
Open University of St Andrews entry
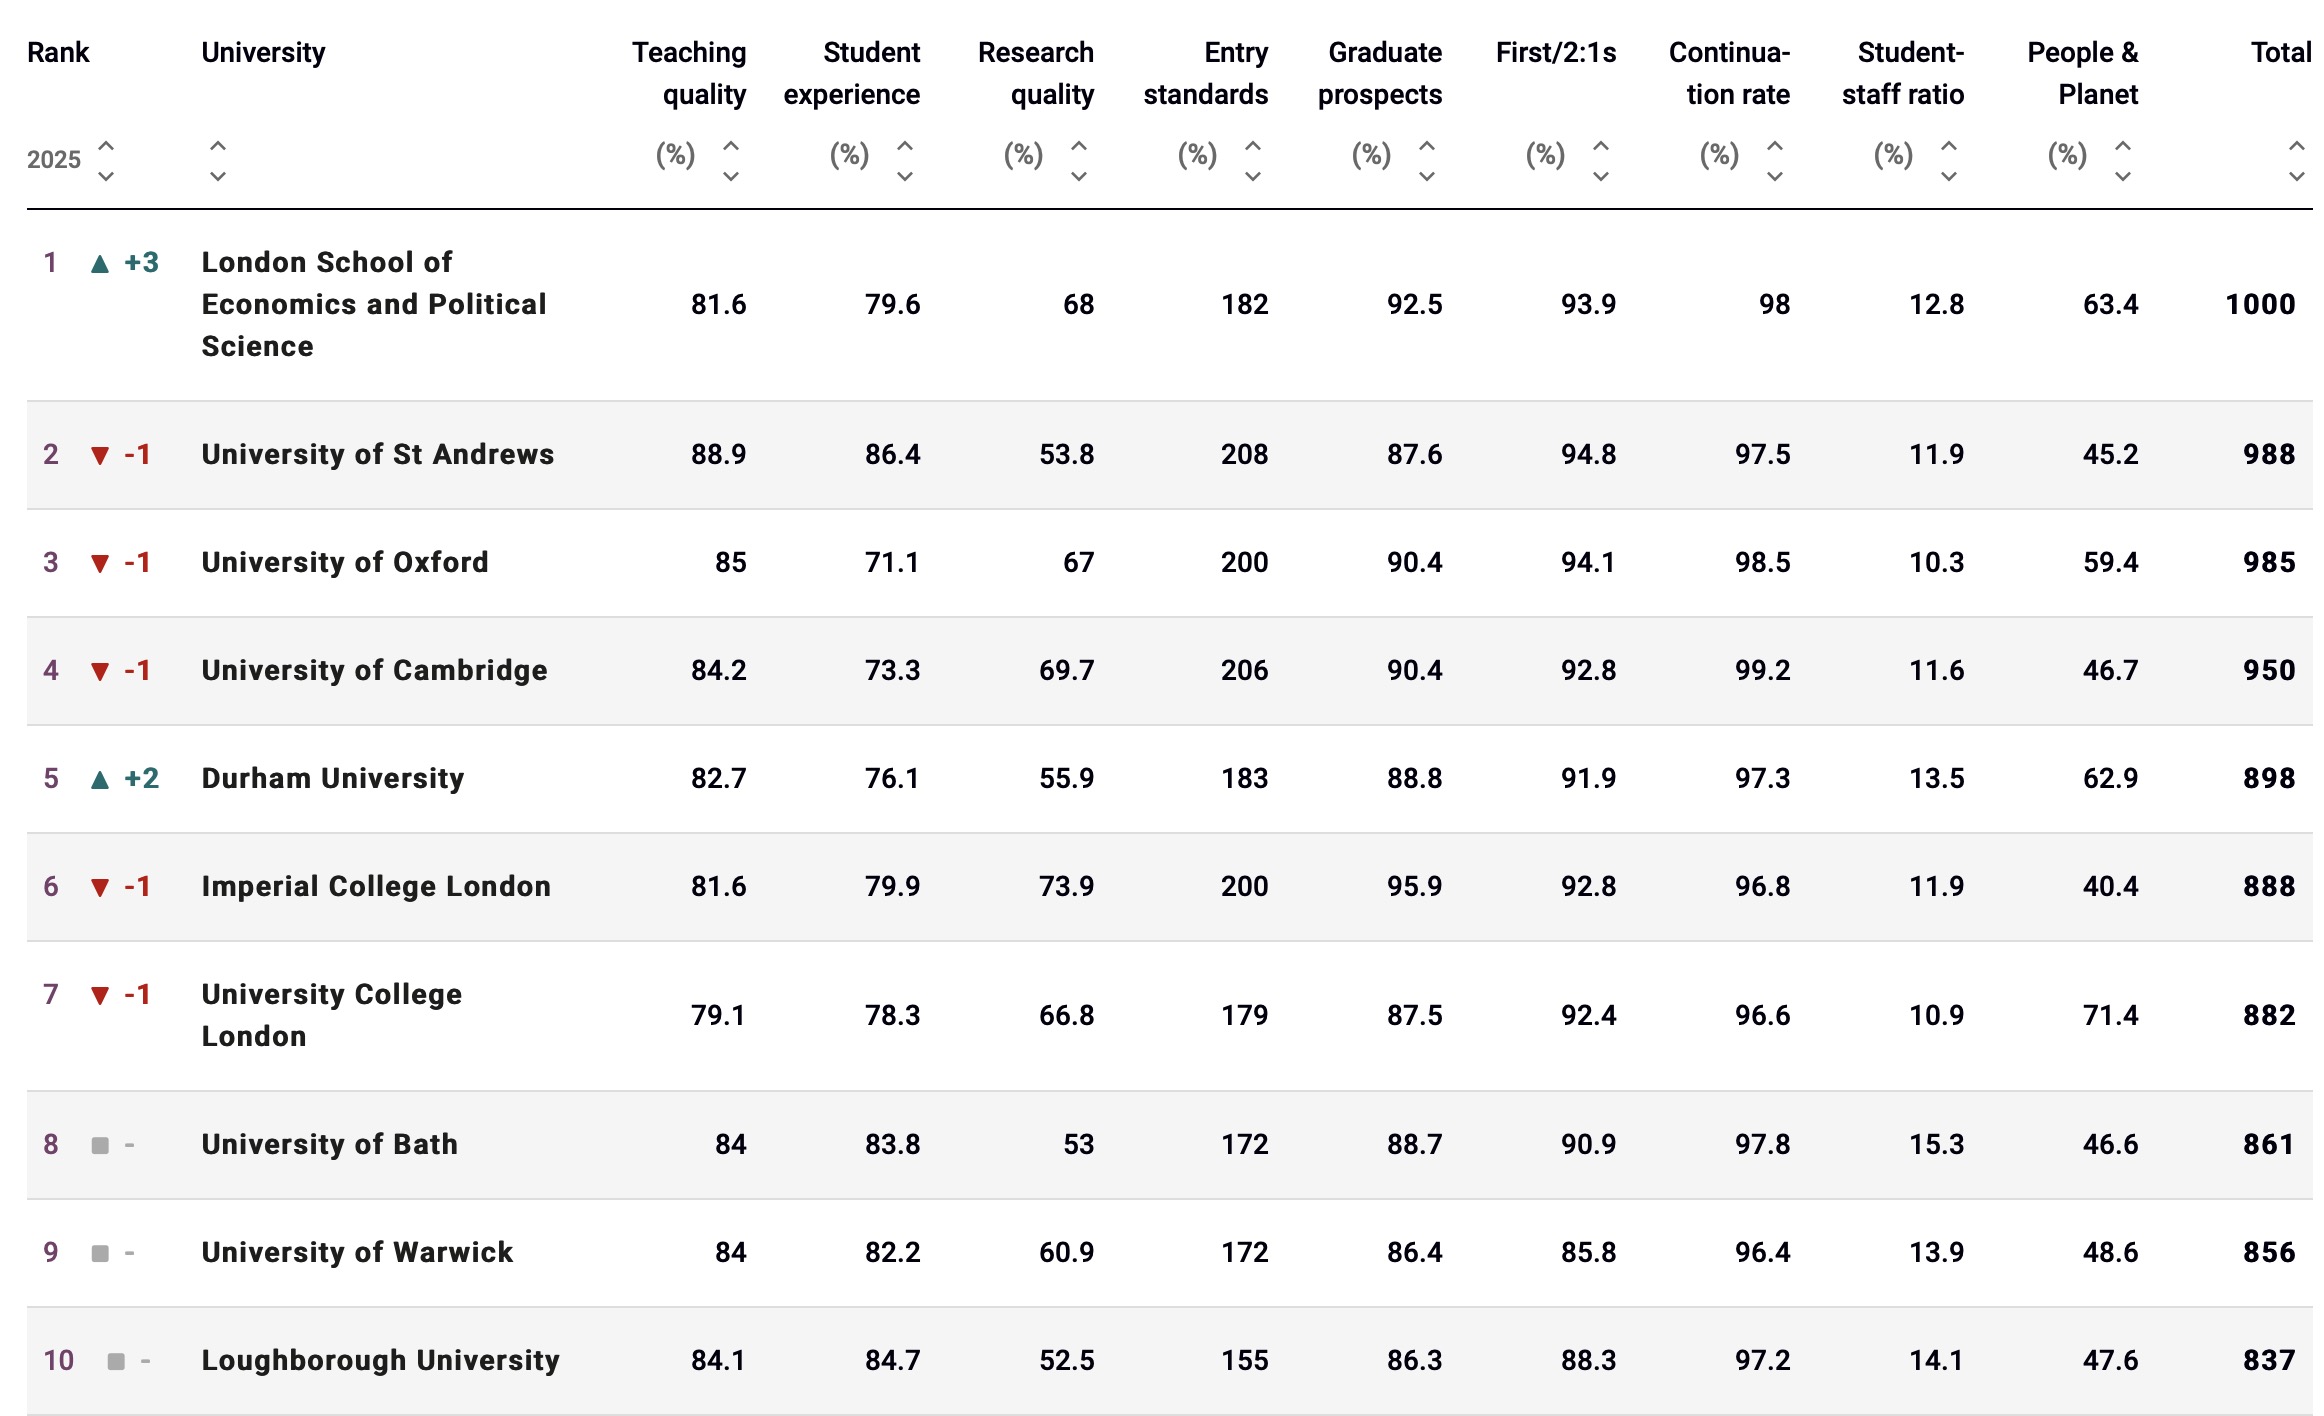pyautogui.click(x=377, y=454)
